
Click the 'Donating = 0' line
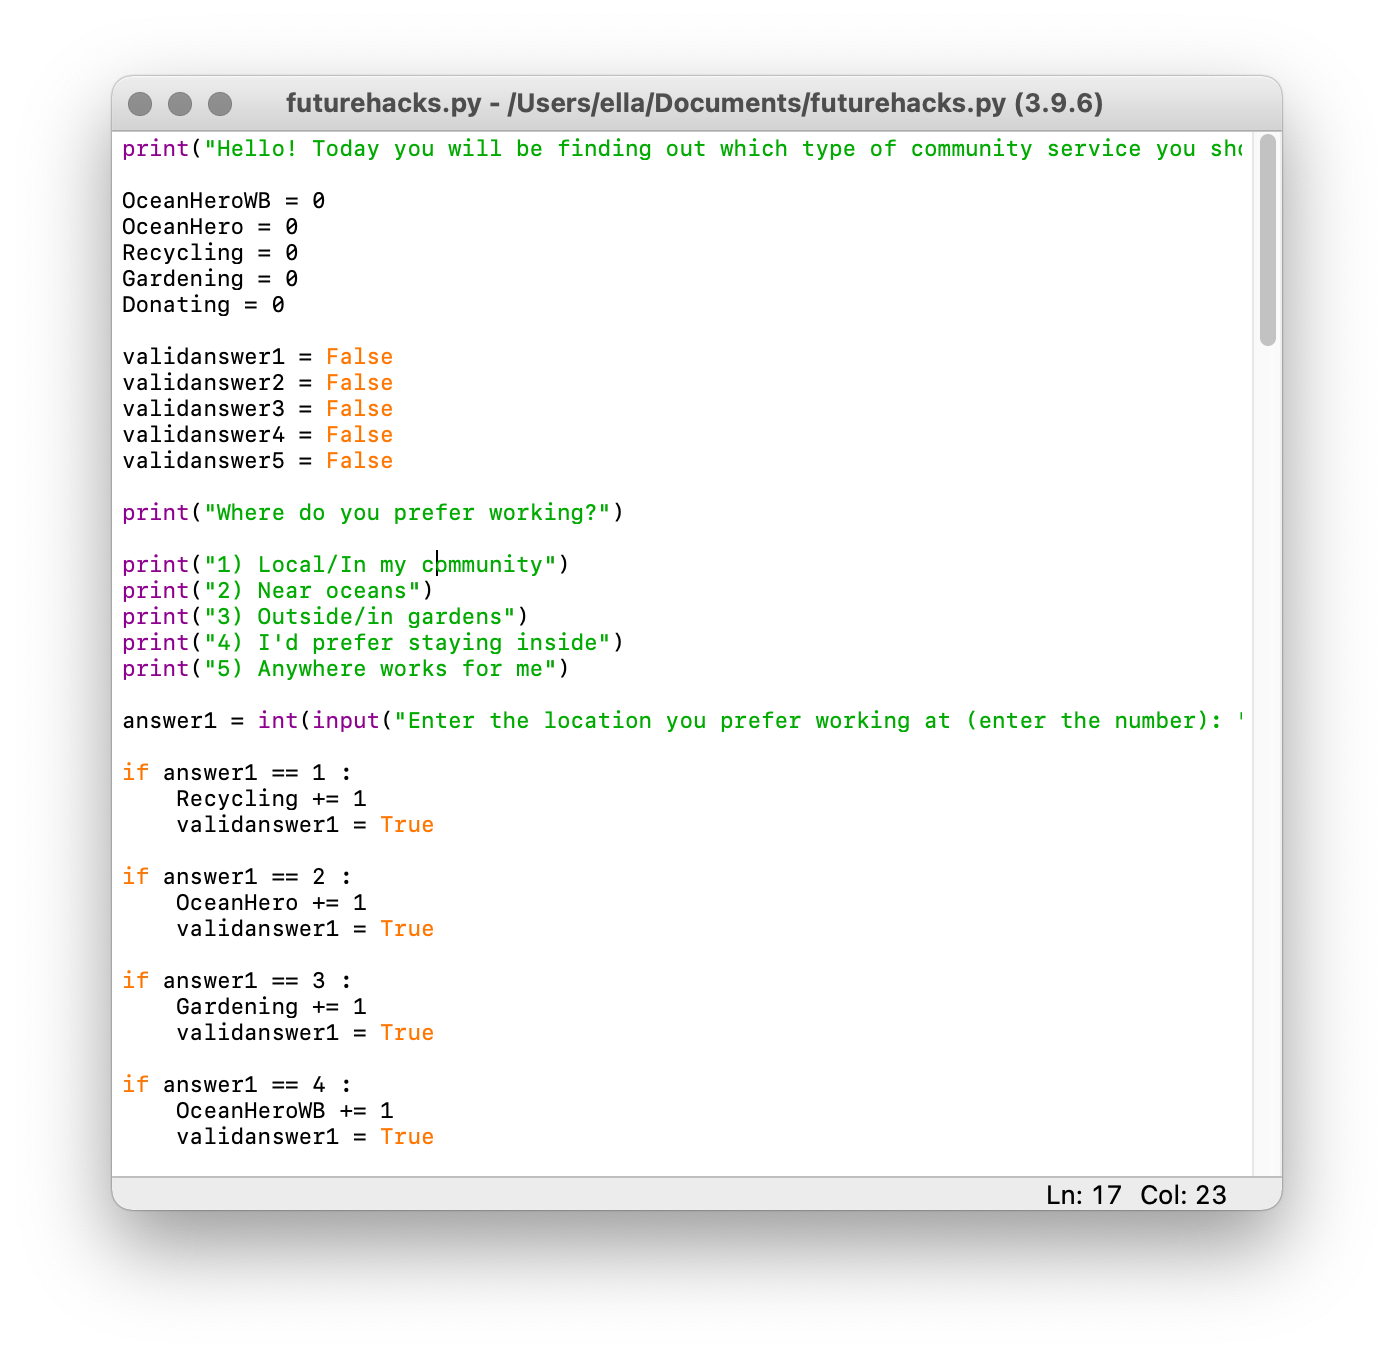203,305
